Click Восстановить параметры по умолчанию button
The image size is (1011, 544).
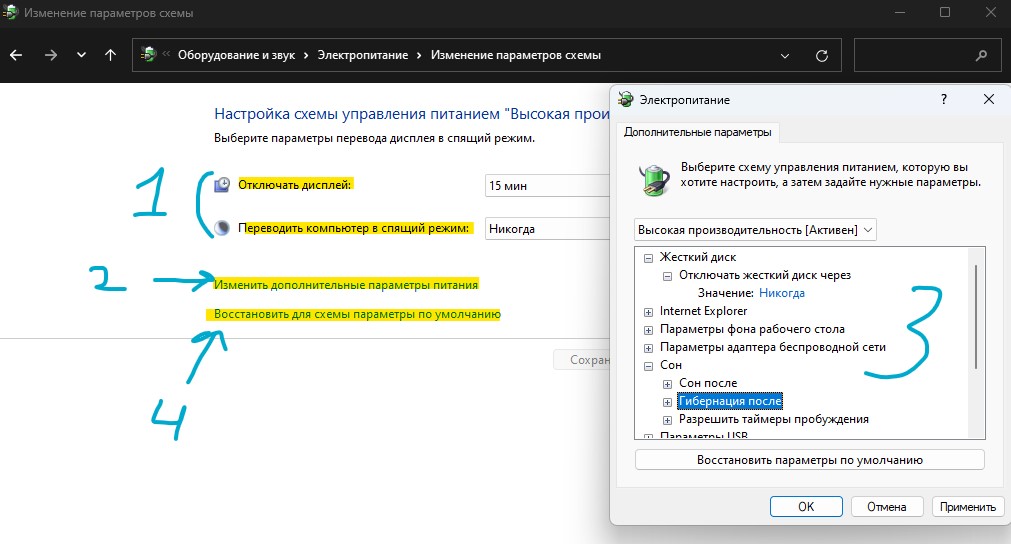pos(809,460)
